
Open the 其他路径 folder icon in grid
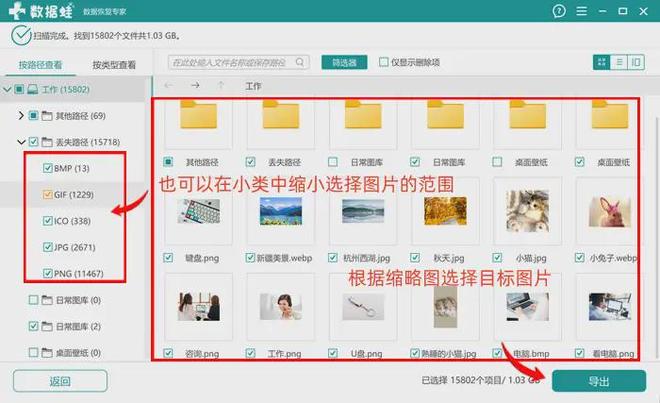[x=198, y=115]
